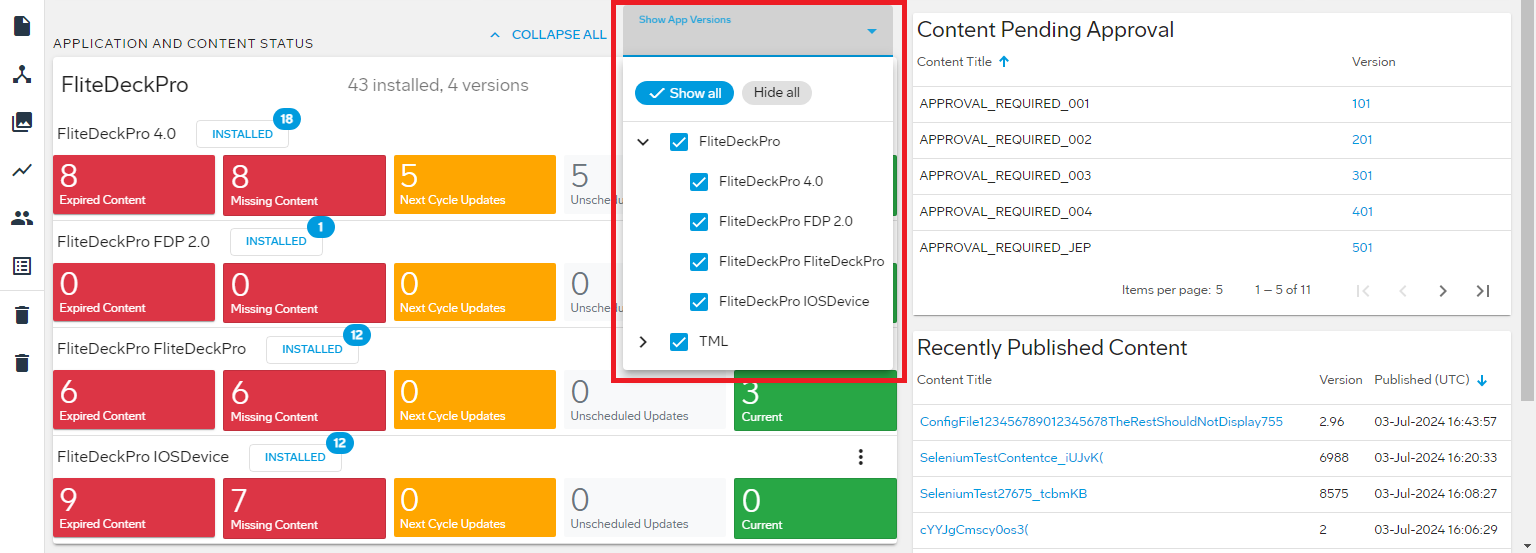Click INSTALLED button for FliteDeckPro IOSDevice
This screenshot has height=553, width=1536.
click(x=295, y=458)
